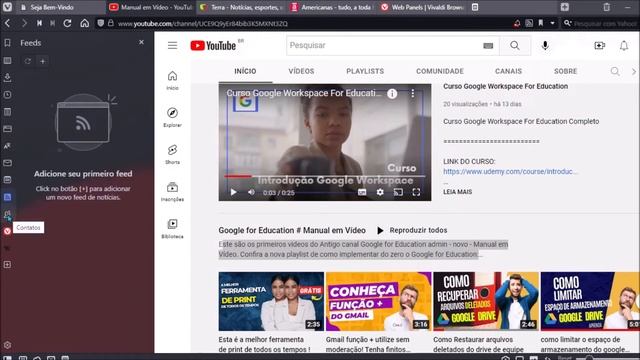Go to Início in YouTube sidebar

172,80
